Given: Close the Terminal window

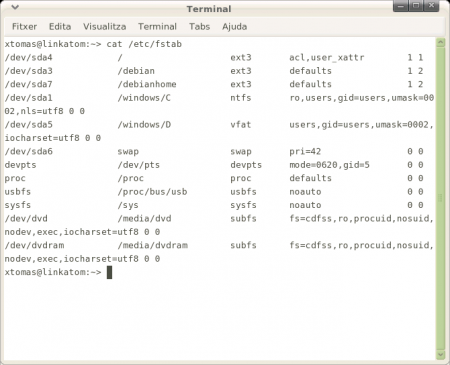Looking at the screenshot, I should [x=431, y=6].
